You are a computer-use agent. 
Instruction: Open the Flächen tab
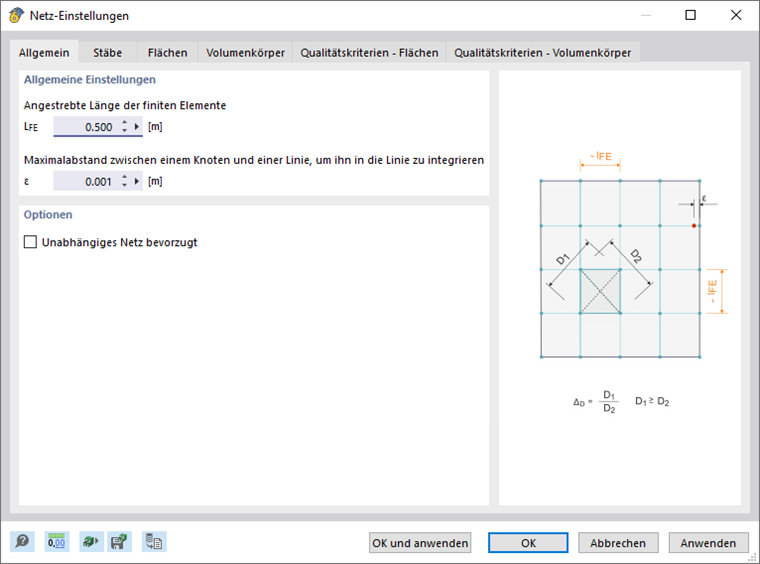(x=168, y=52)
